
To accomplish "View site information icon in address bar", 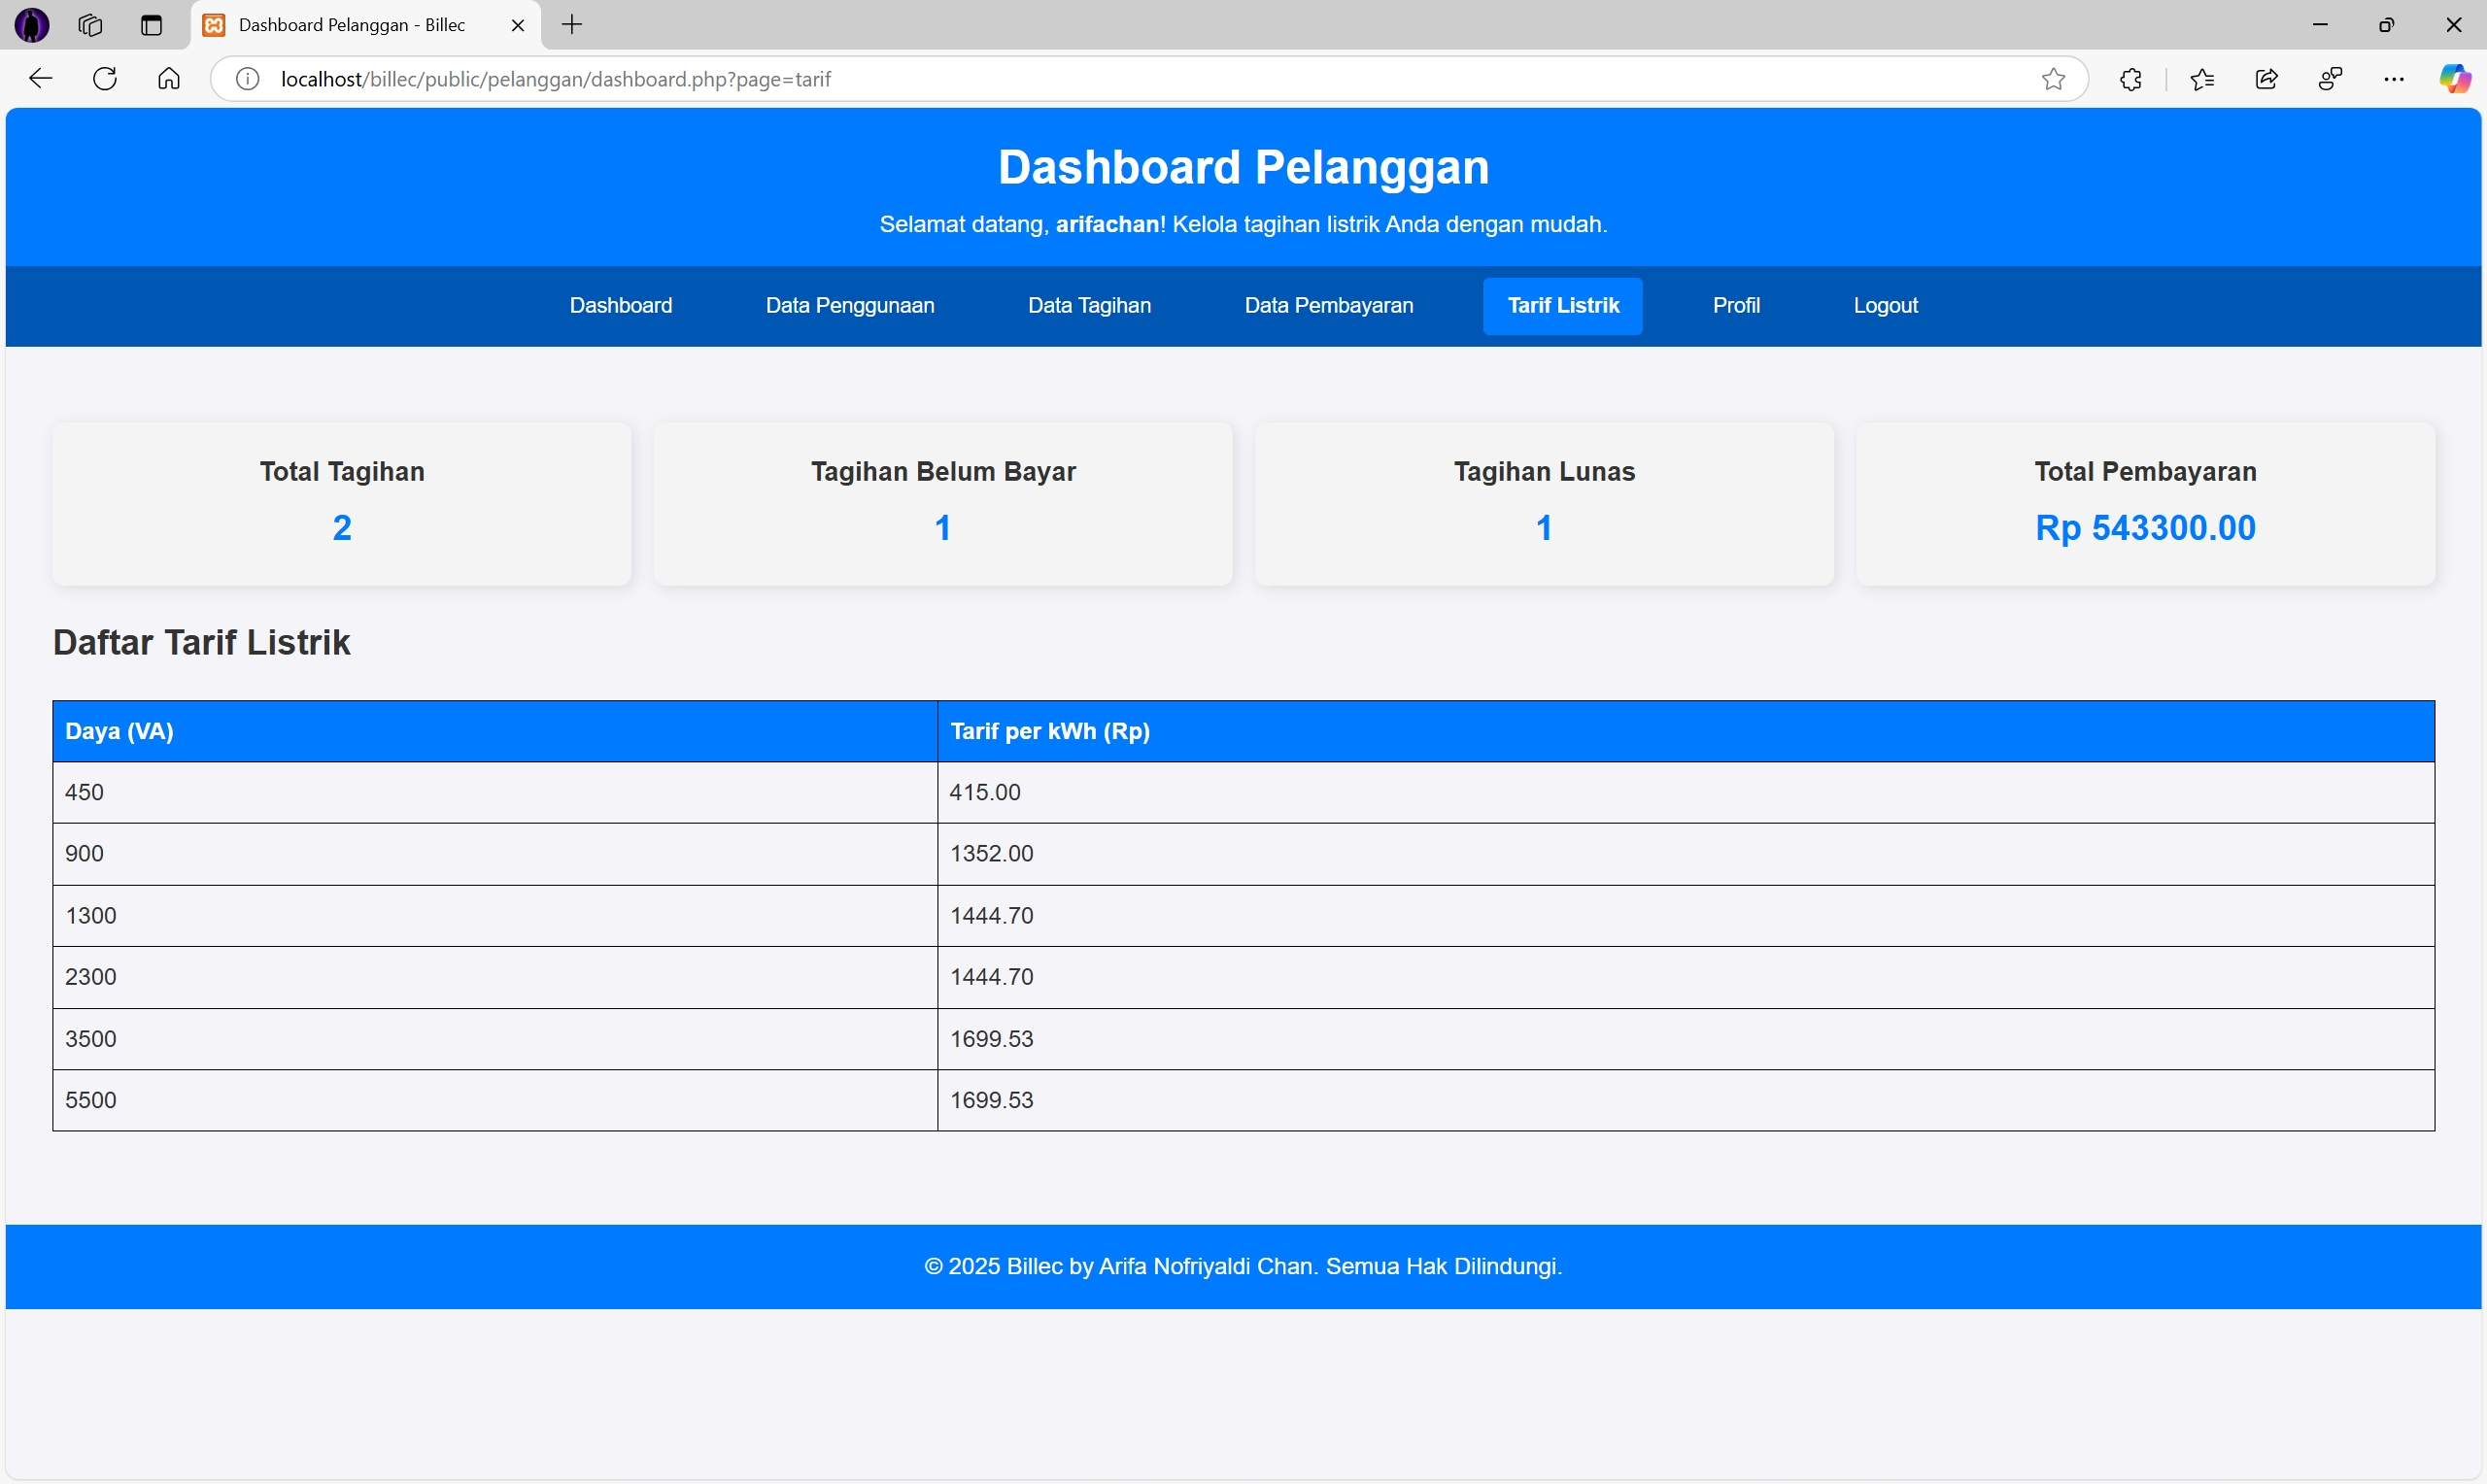I will coord(247,79).
